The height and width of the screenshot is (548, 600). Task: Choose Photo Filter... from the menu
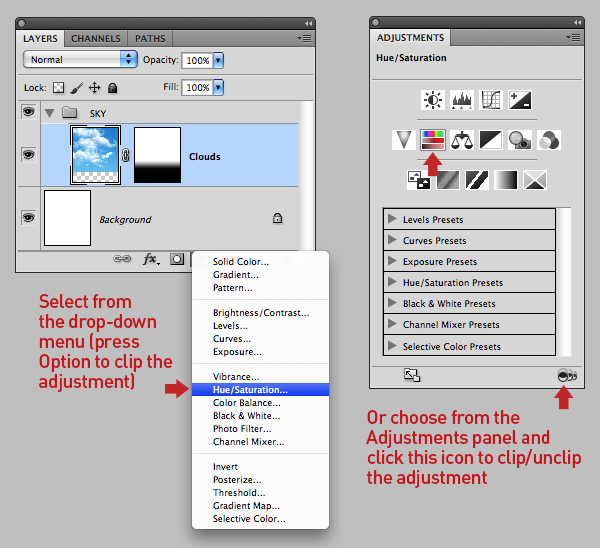coord(260,429)
